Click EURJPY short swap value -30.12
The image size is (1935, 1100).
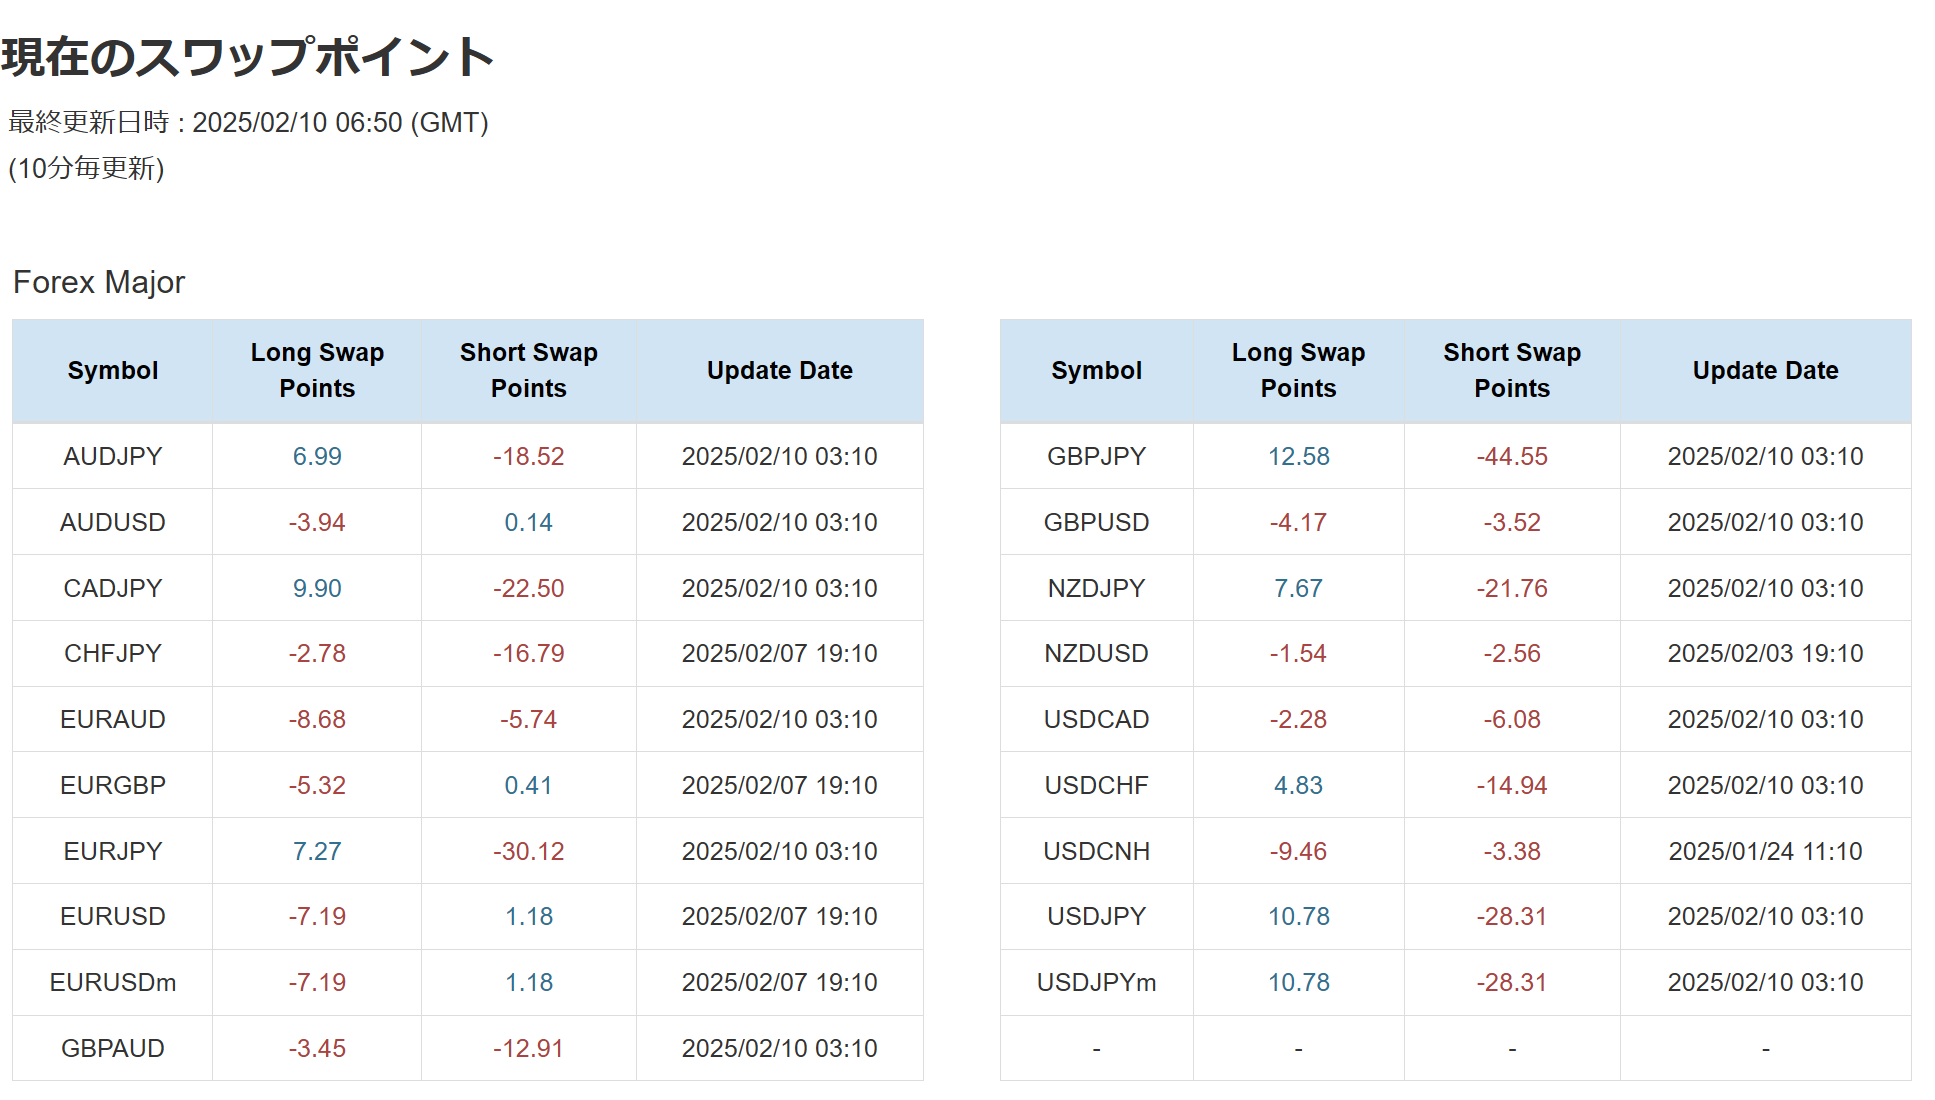point(528,851)
